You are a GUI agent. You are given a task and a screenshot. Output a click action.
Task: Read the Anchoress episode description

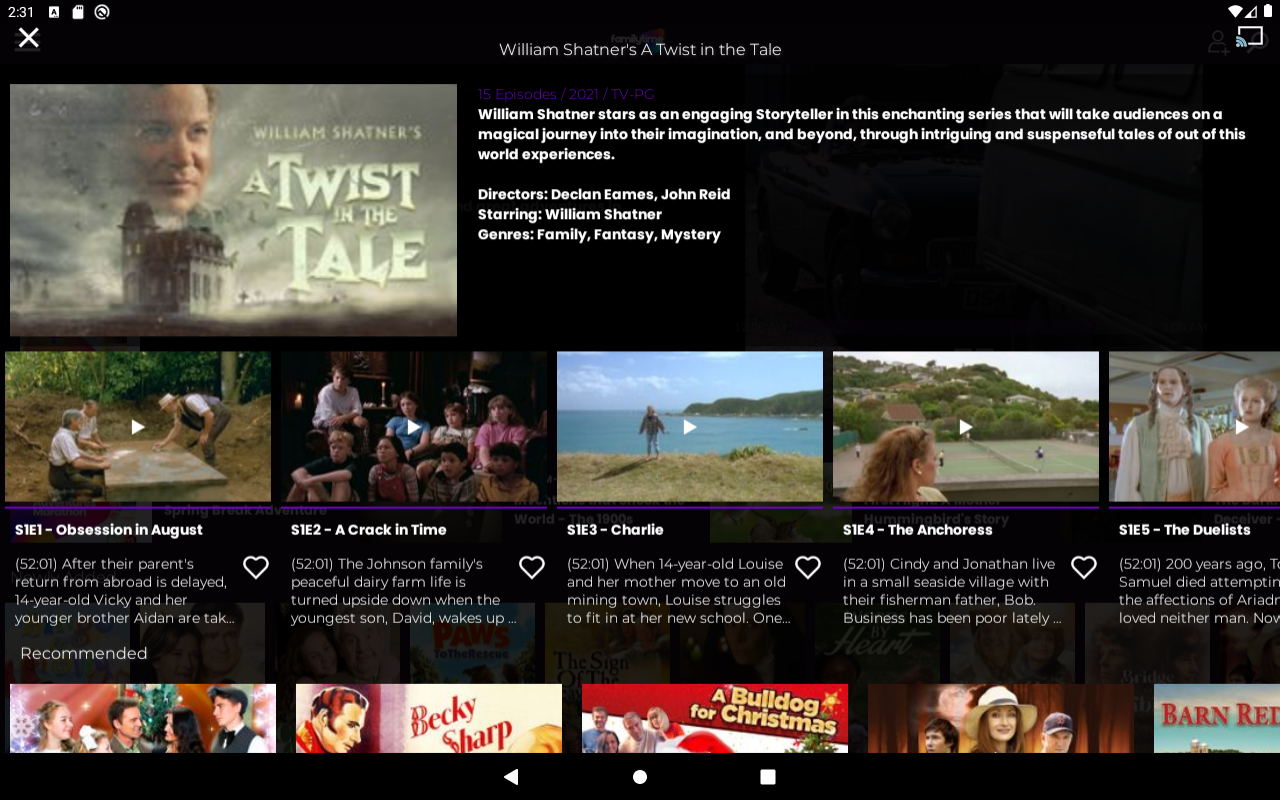[953, 591]
